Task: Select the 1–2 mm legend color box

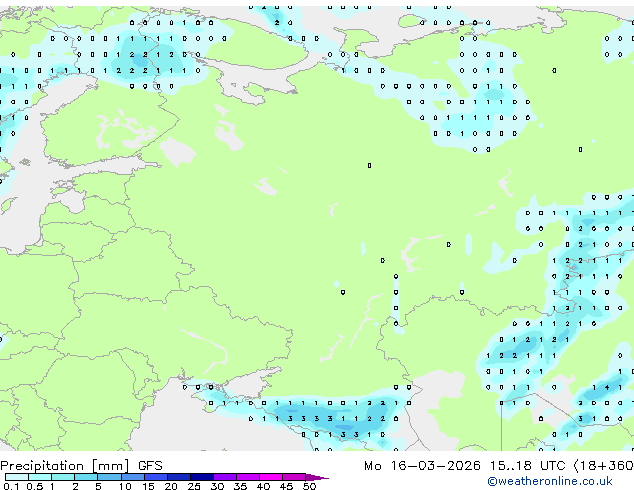Action: pos(63,477)
